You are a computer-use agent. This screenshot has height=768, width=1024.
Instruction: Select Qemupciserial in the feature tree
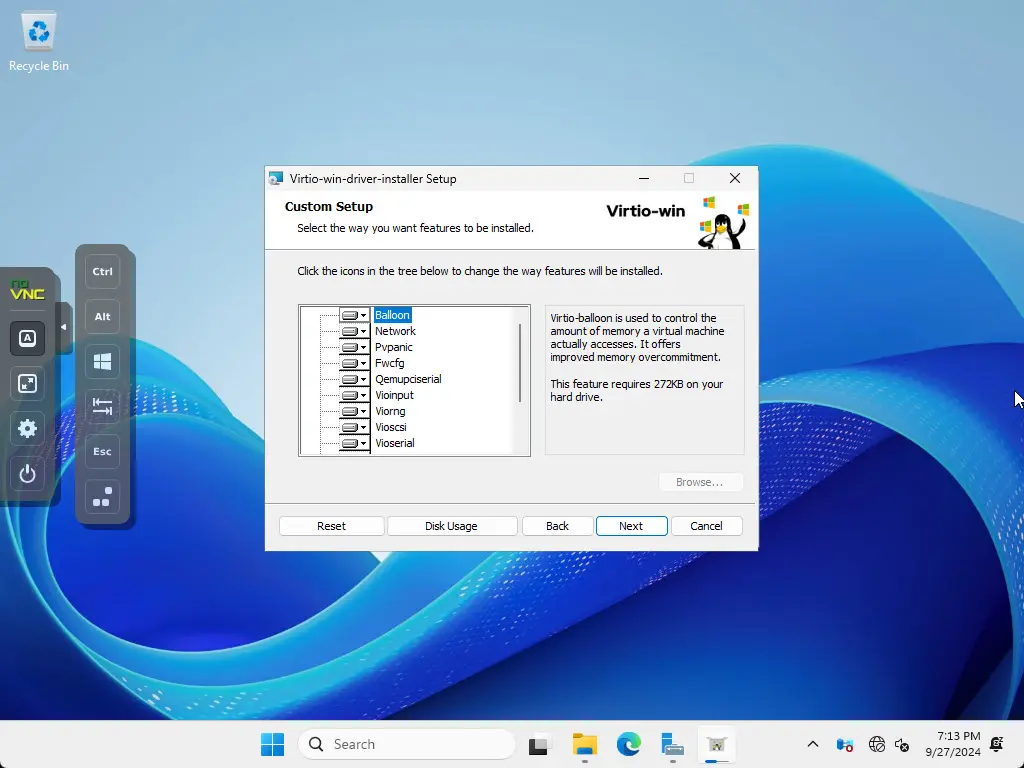click(408, 379)
